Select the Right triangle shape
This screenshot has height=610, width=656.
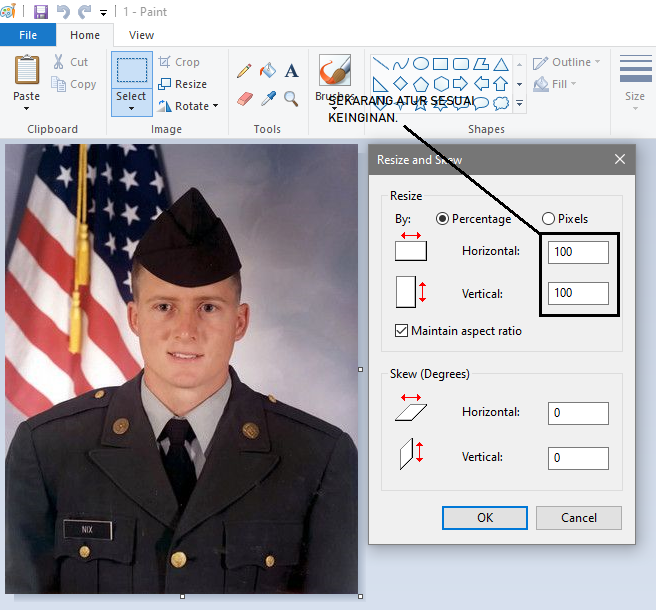[x=379, y=84]
